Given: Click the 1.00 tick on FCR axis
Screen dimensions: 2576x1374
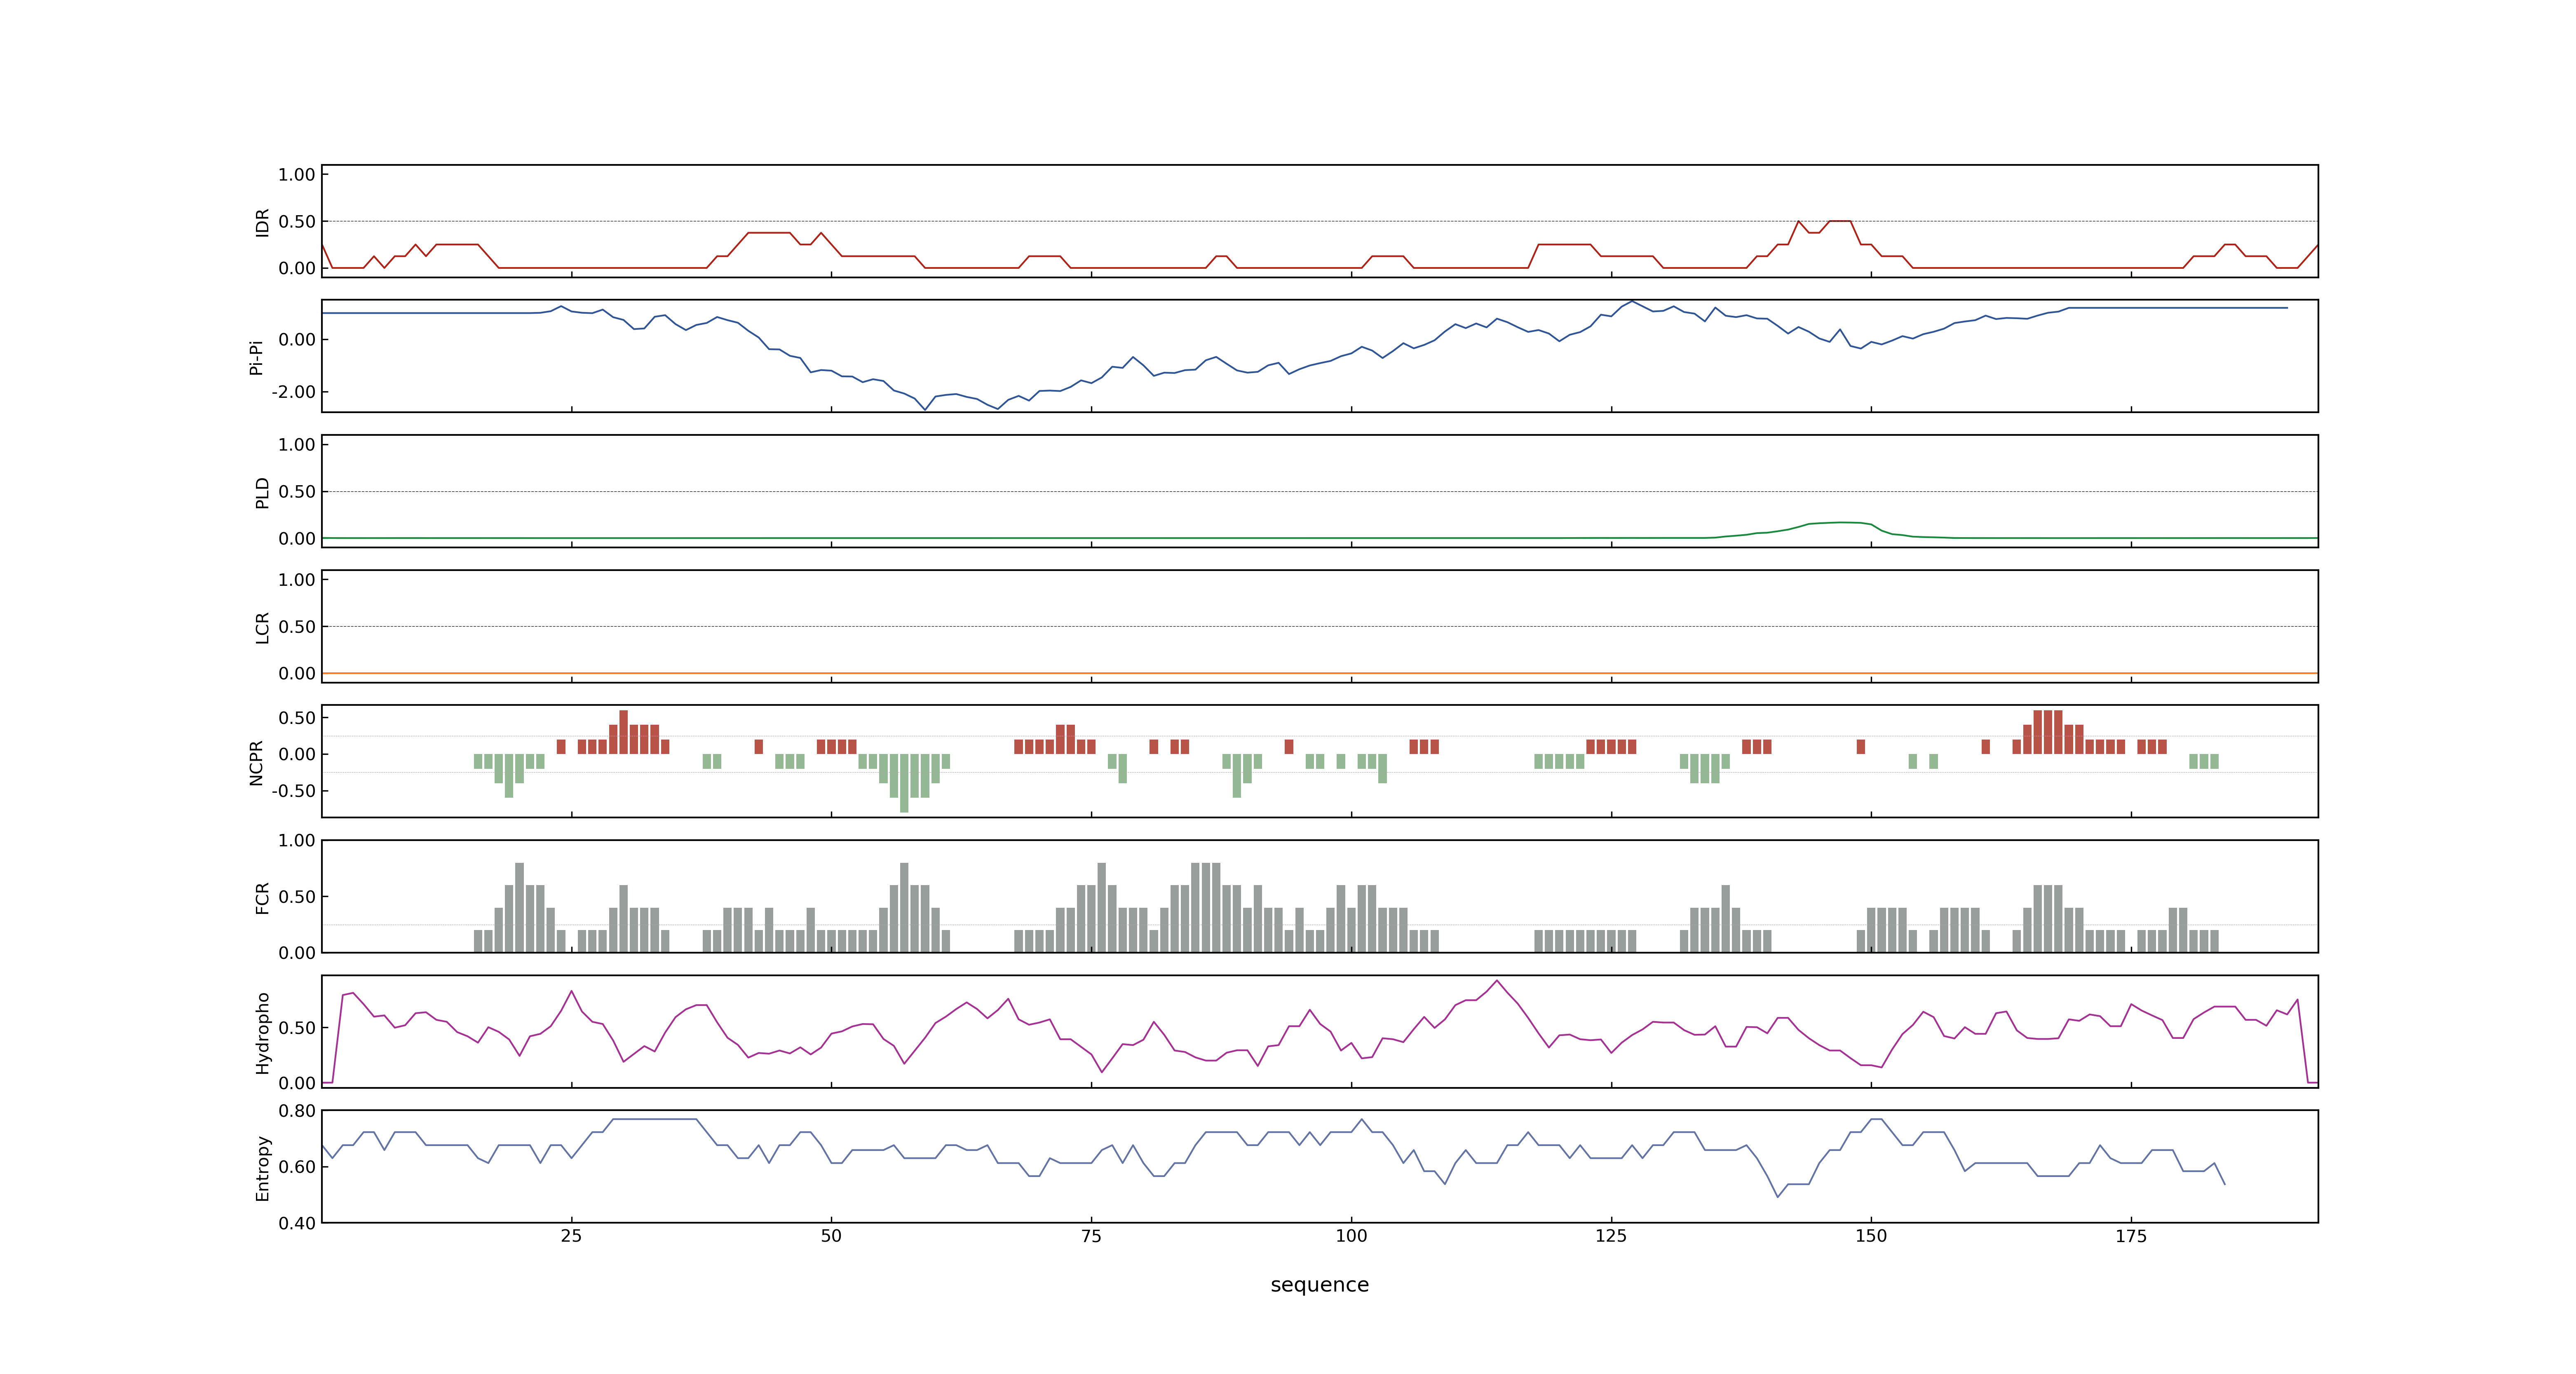Looking at the screenshot, I should coord(297,841).
